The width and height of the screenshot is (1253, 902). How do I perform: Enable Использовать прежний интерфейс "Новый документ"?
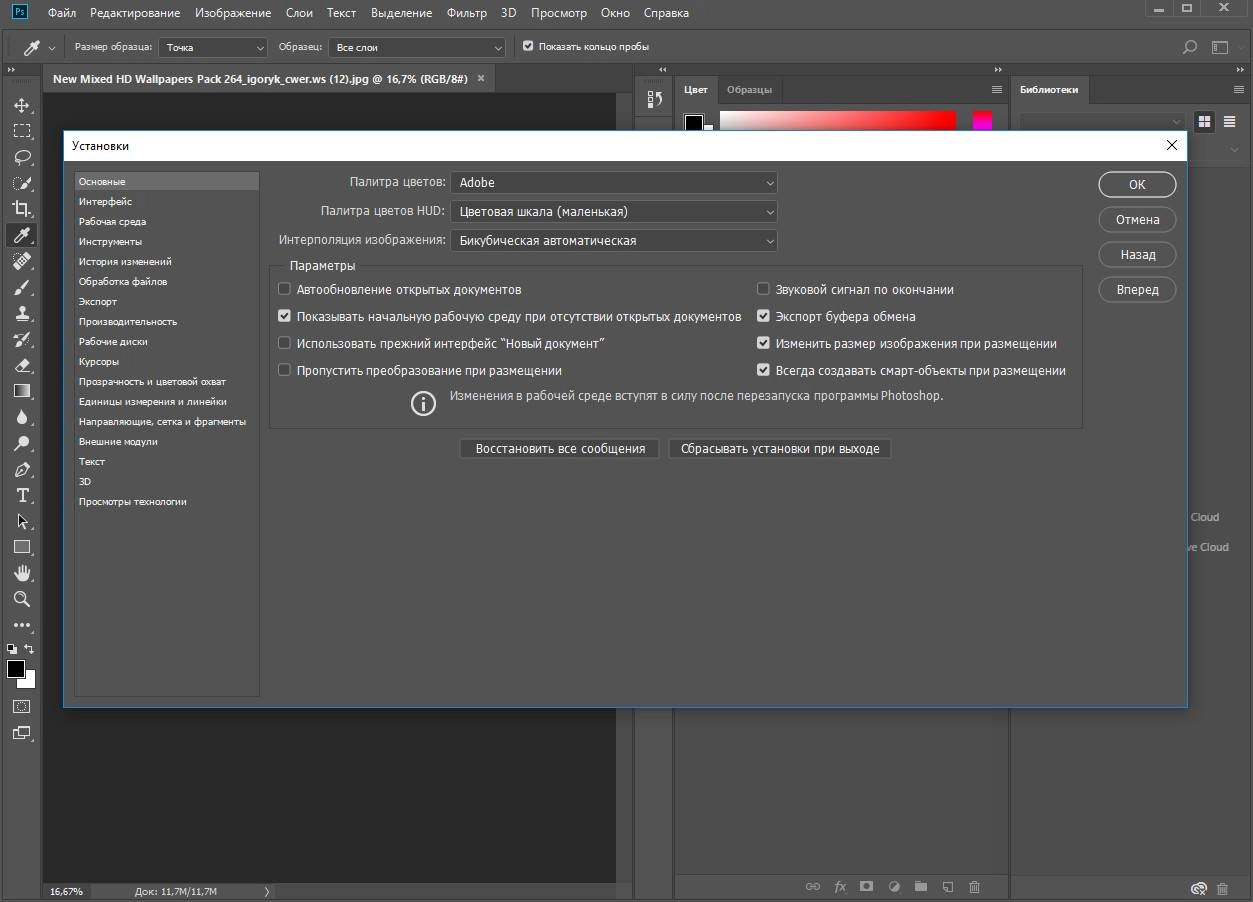(x=285, y=343)
